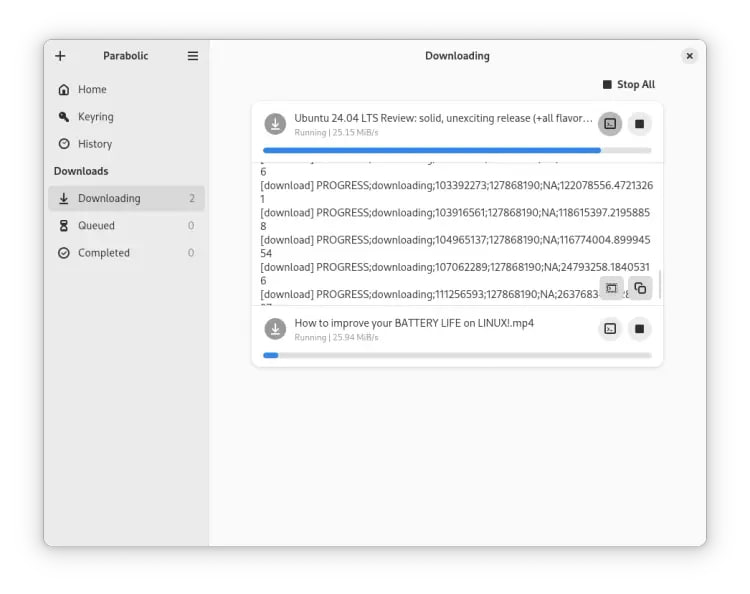Screen dimensions: 750x594
Task: Toggle the log view for Ubuntu review download
Action: (610, 124)
